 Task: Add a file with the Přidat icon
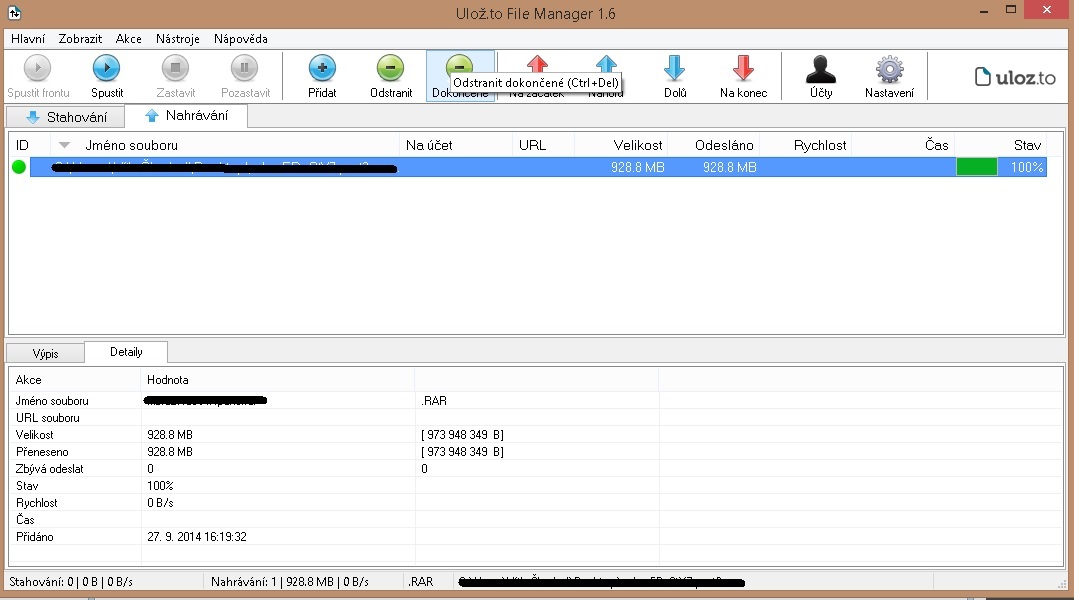(322, 68)
